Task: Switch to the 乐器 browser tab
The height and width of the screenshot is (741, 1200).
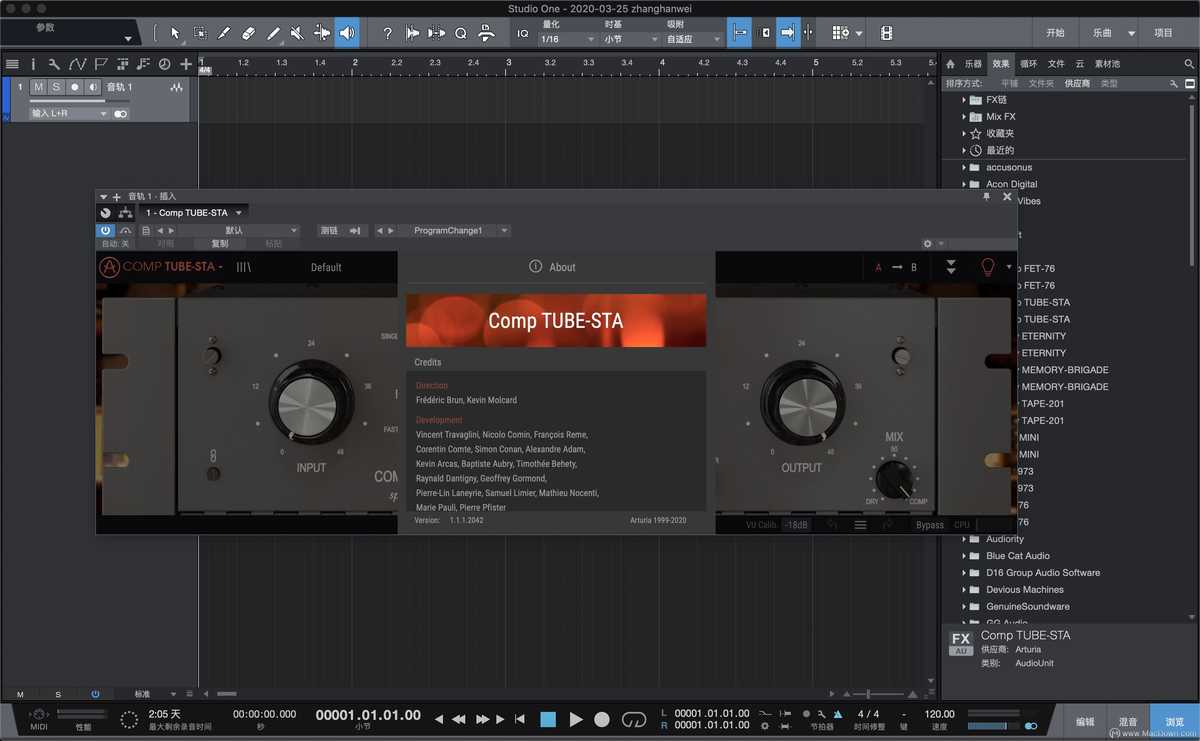Action: point(973,64)
